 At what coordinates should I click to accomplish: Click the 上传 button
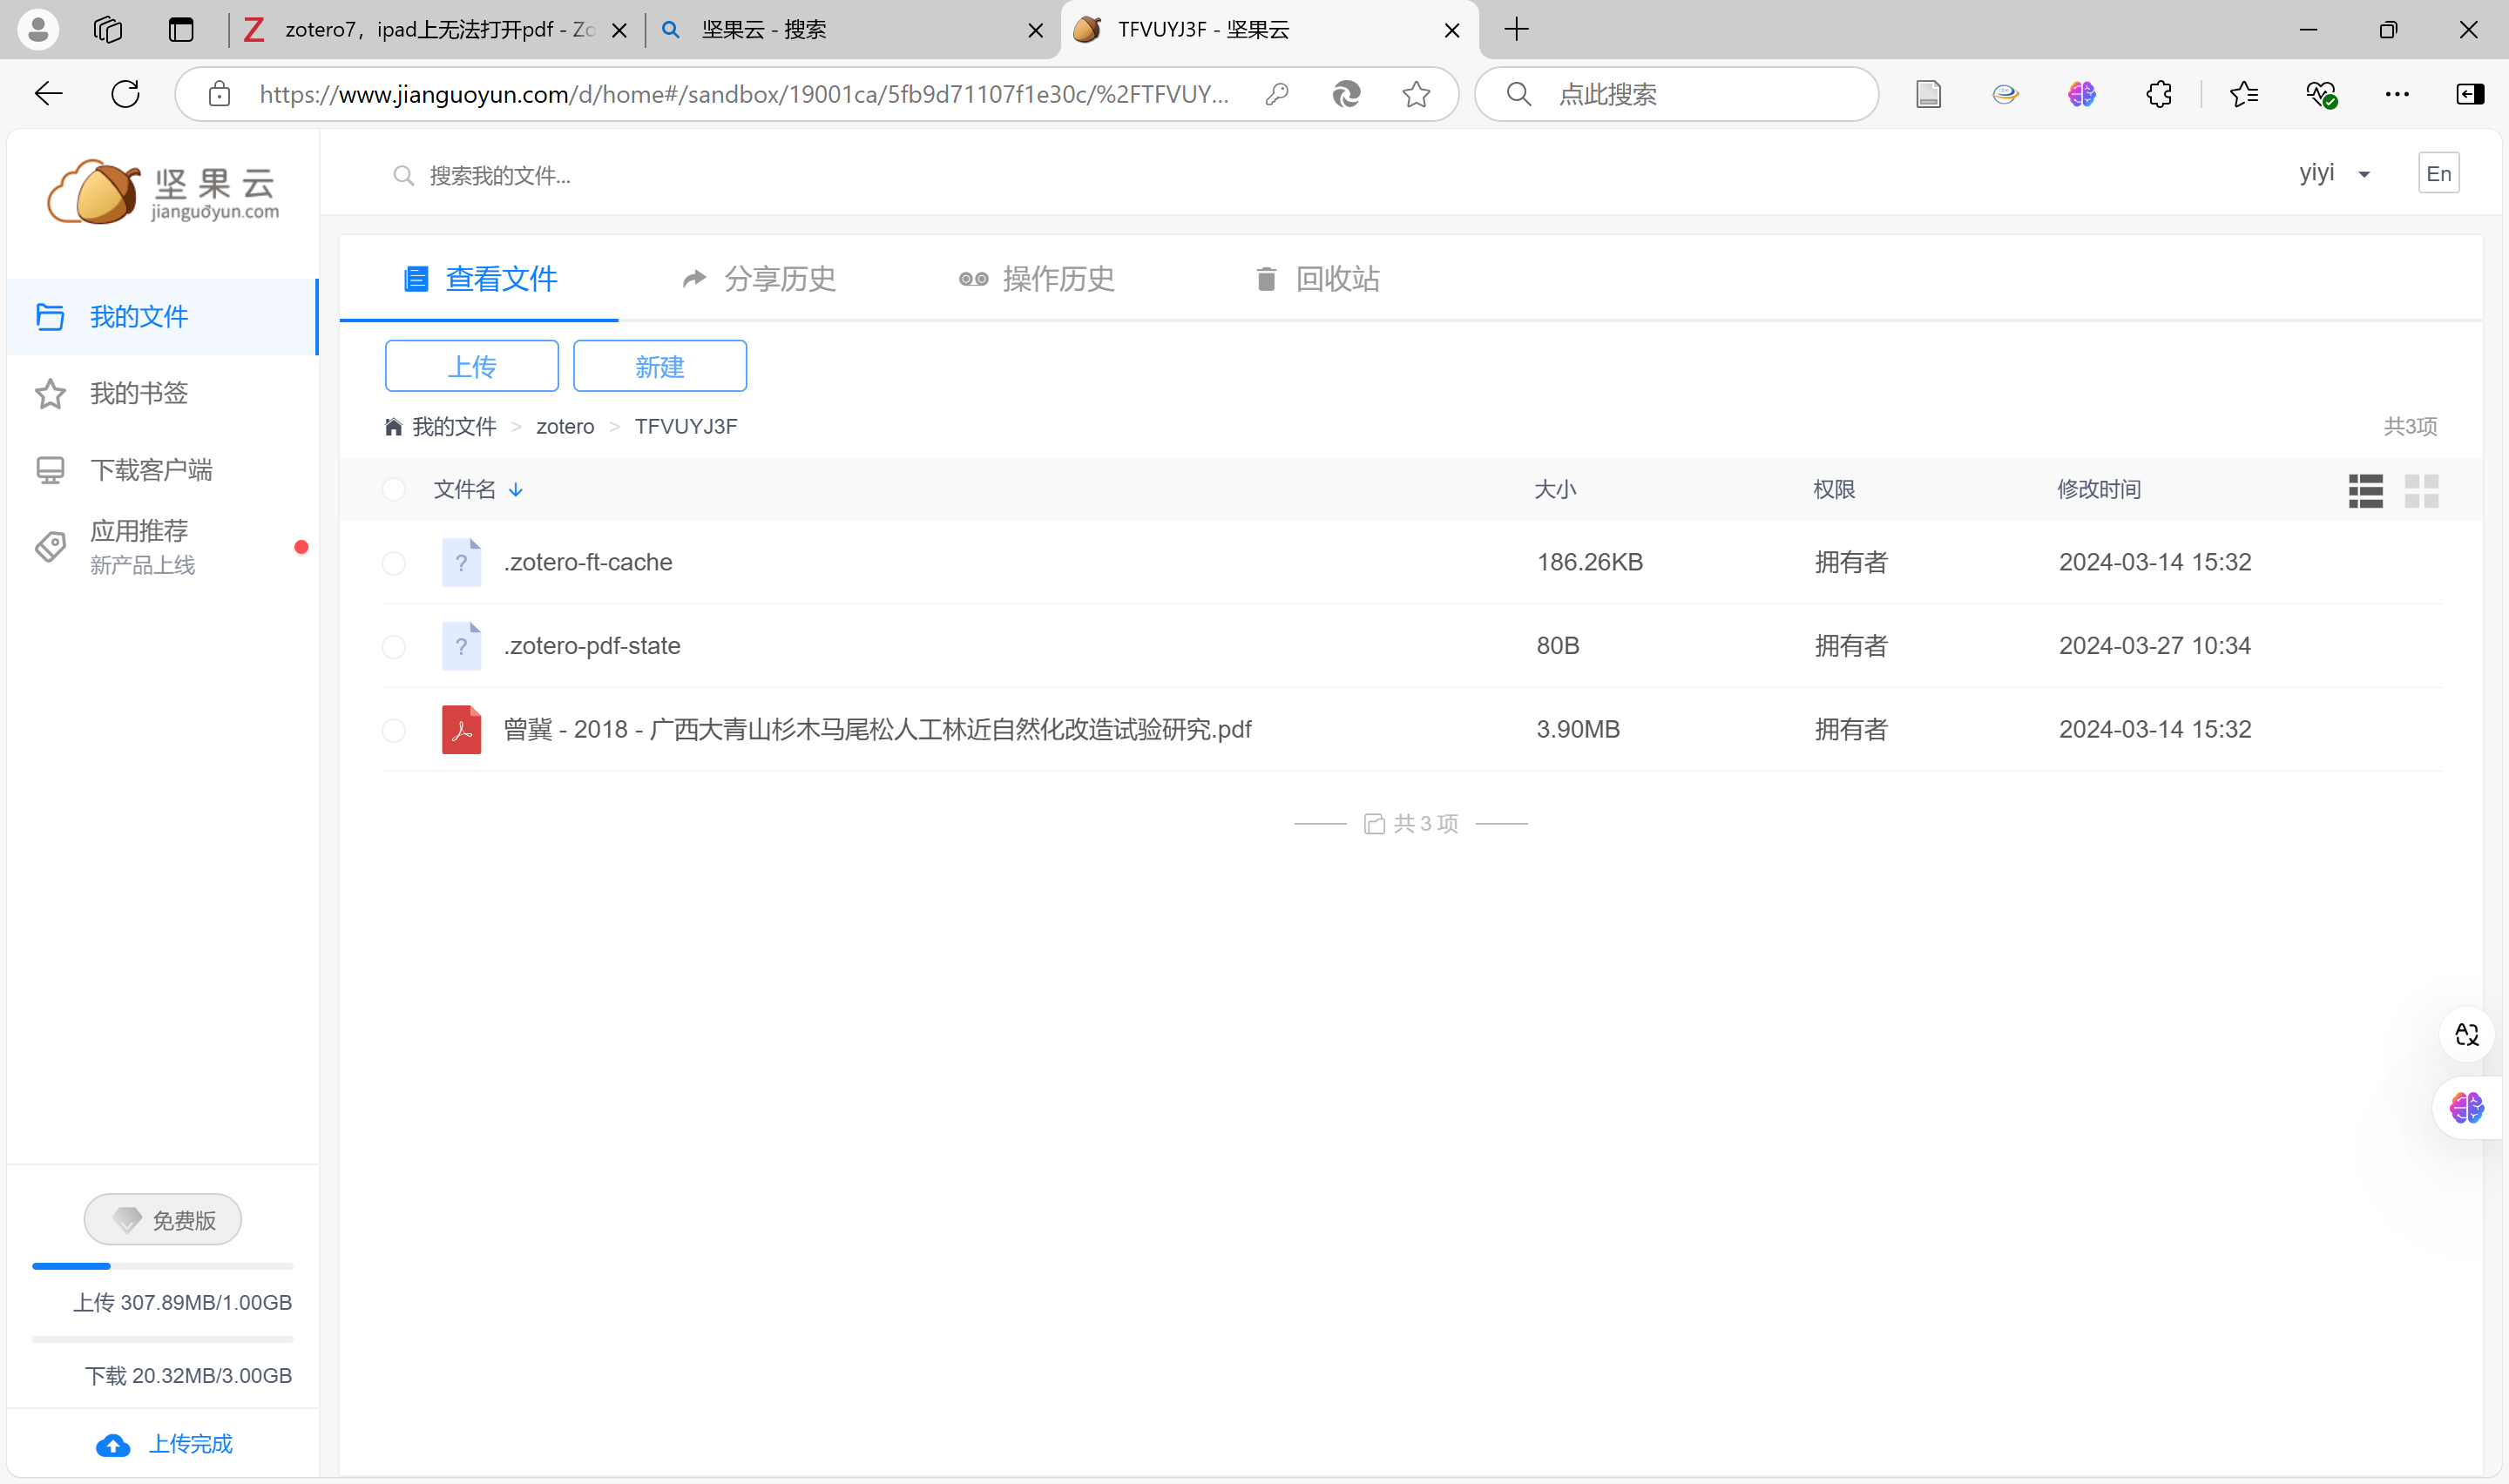pyautogui.click(x=471, y=366)
